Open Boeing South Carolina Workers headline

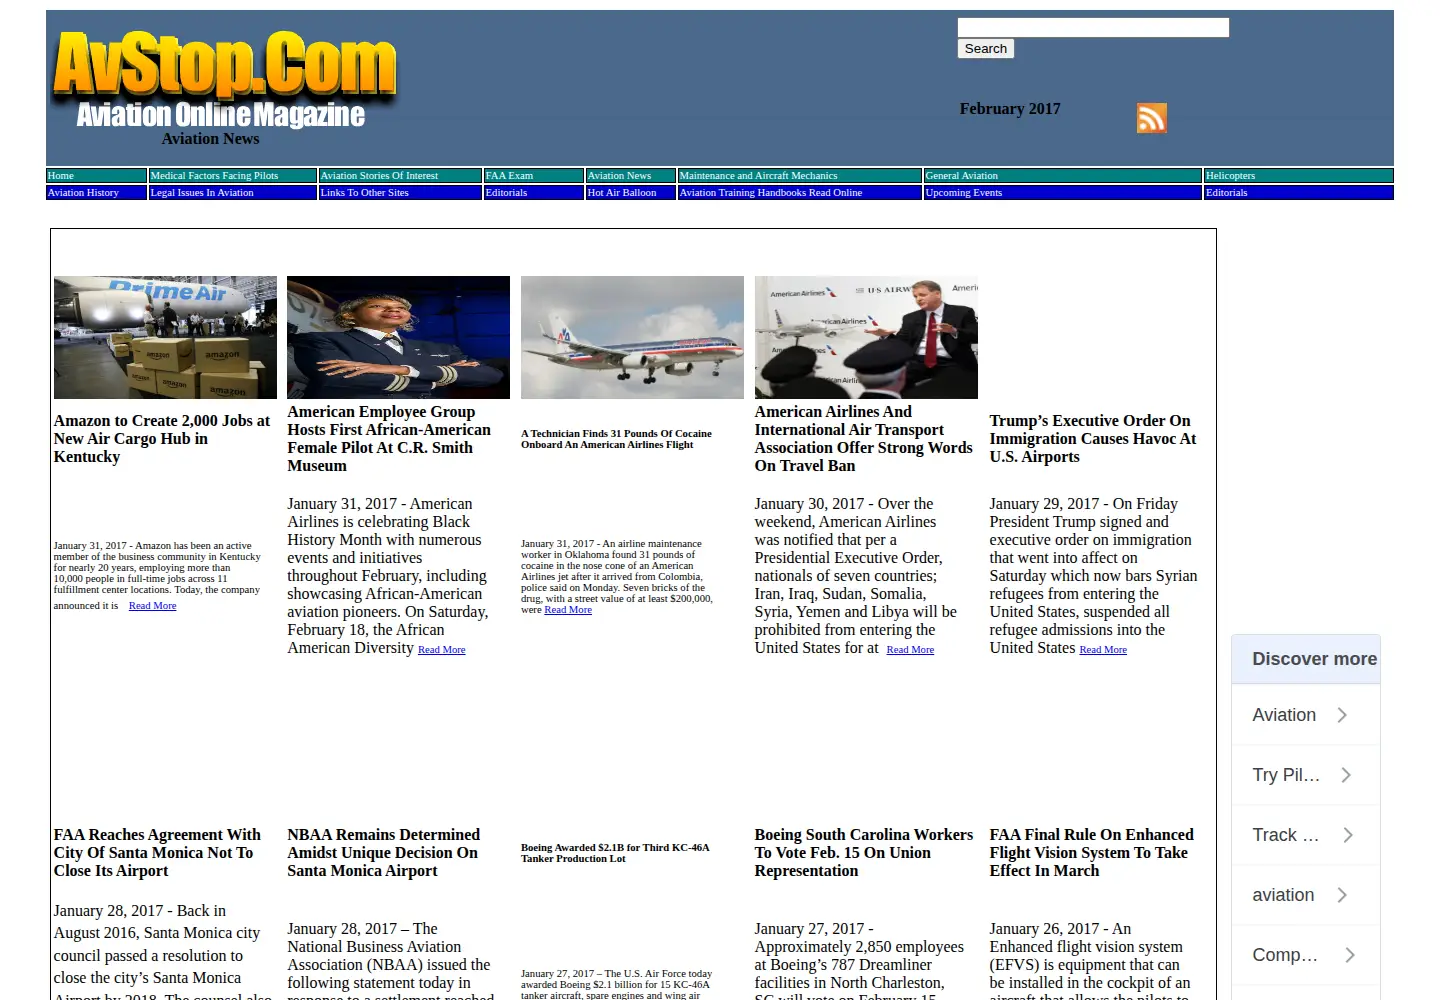click(x=864, y=853)
